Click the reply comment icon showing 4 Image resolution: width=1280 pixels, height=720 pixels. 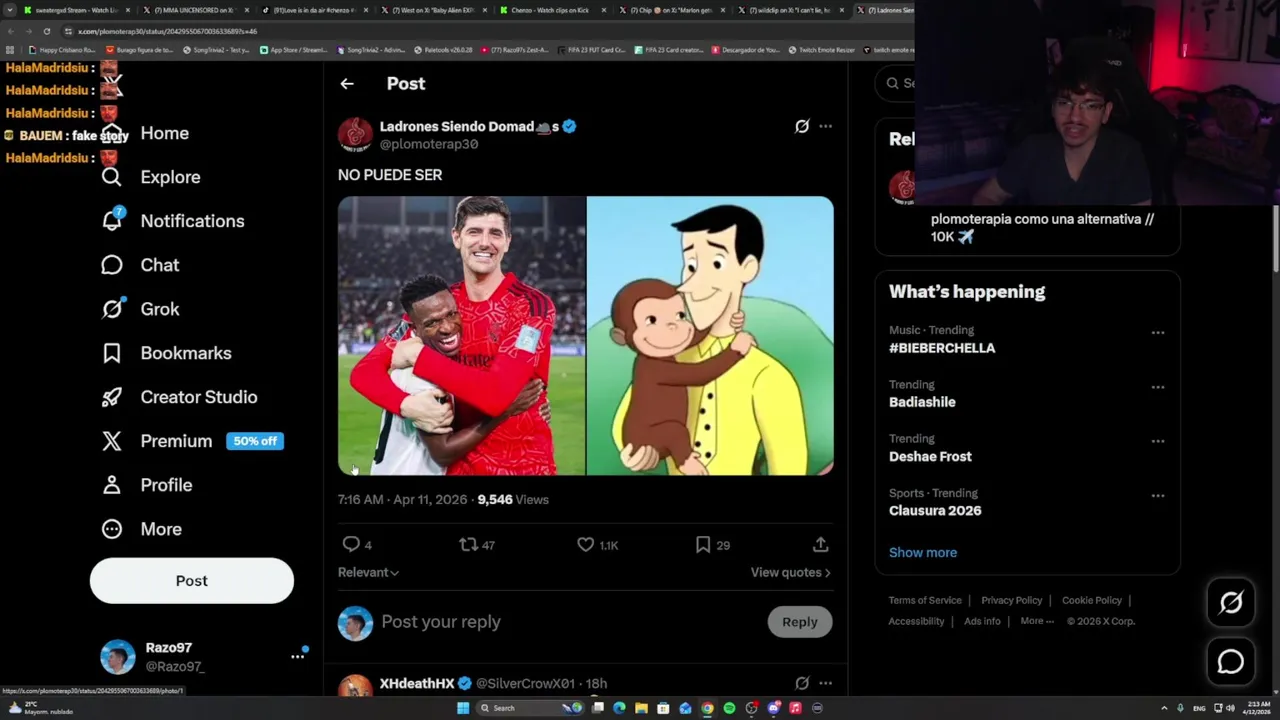point(351,544)
